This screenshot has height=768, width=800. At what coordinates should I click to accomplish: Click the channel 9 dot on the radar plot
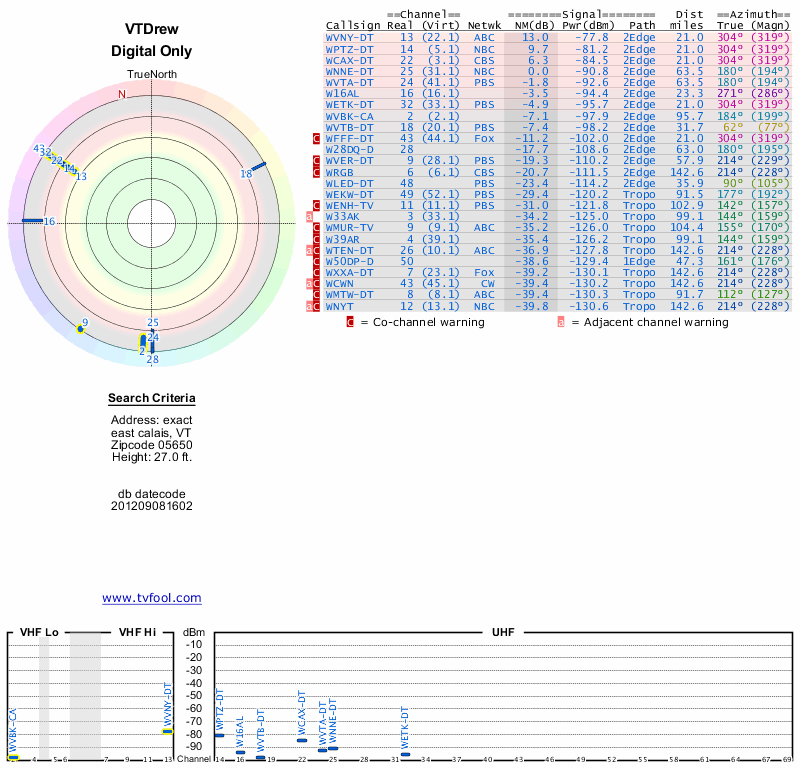pyautogui.click(x=80, y=328)
